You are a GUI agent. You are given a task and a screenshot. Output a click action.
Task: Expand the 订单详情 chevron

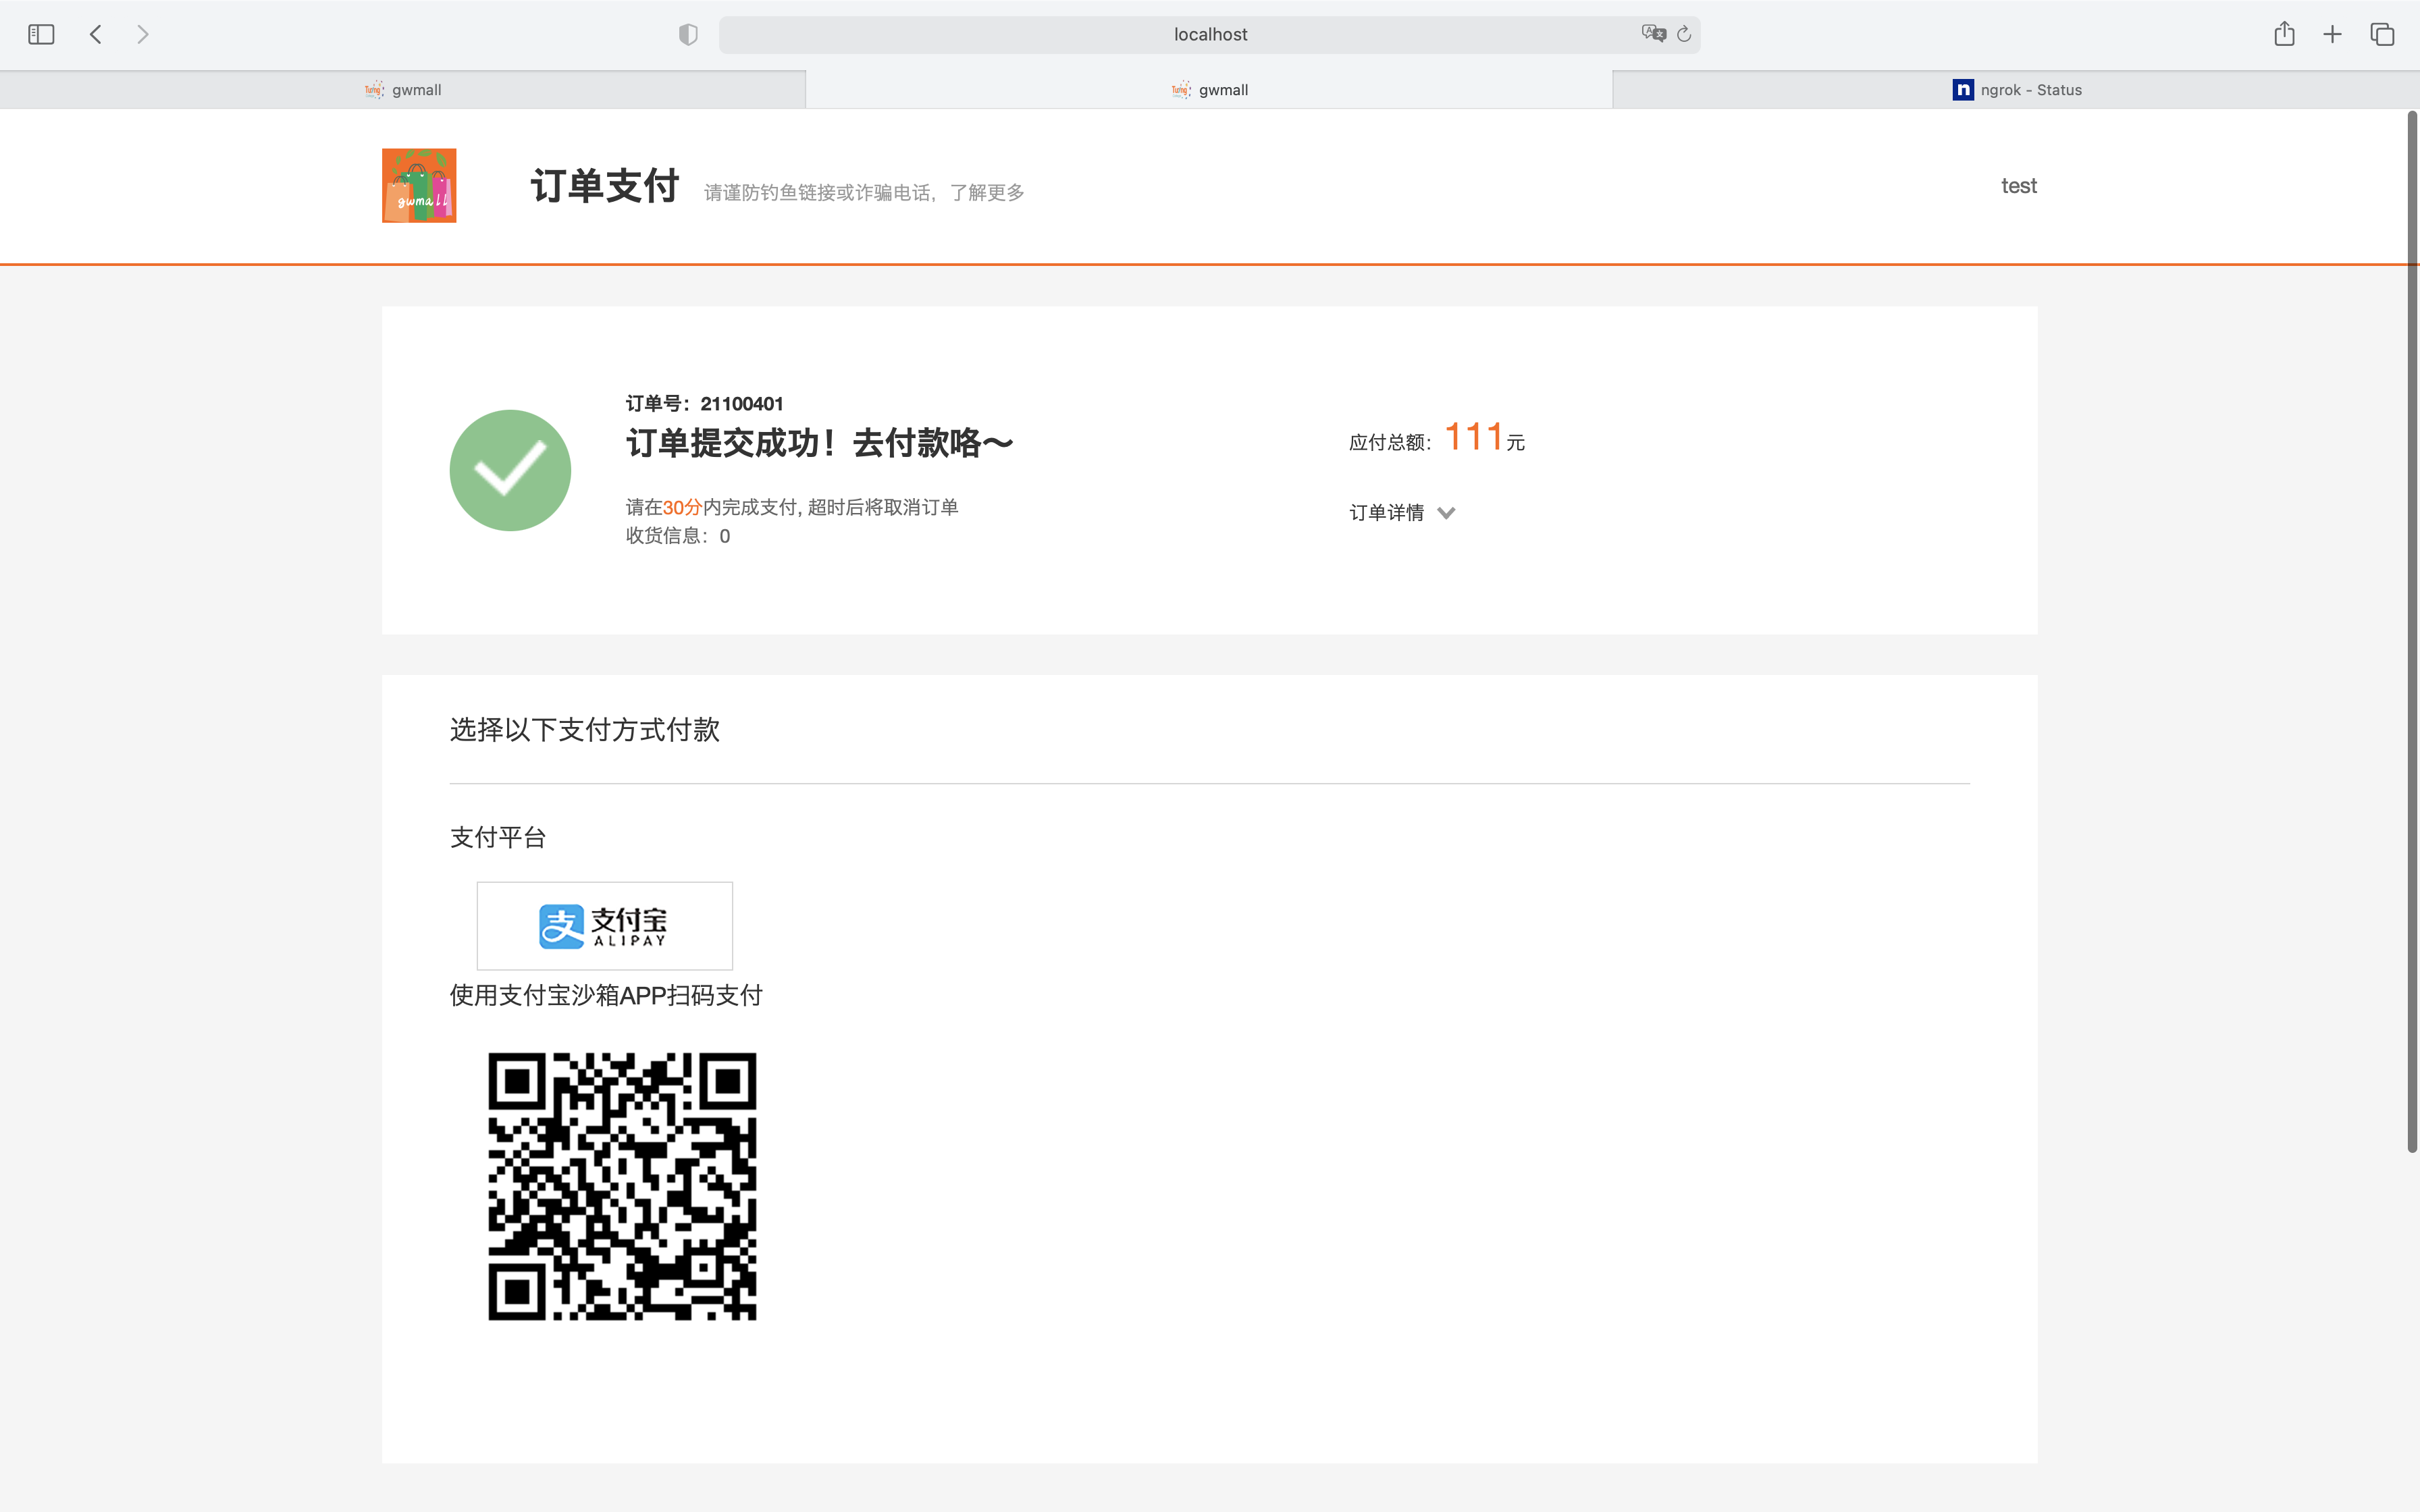pyautogui.click(x=1446, y=513)
